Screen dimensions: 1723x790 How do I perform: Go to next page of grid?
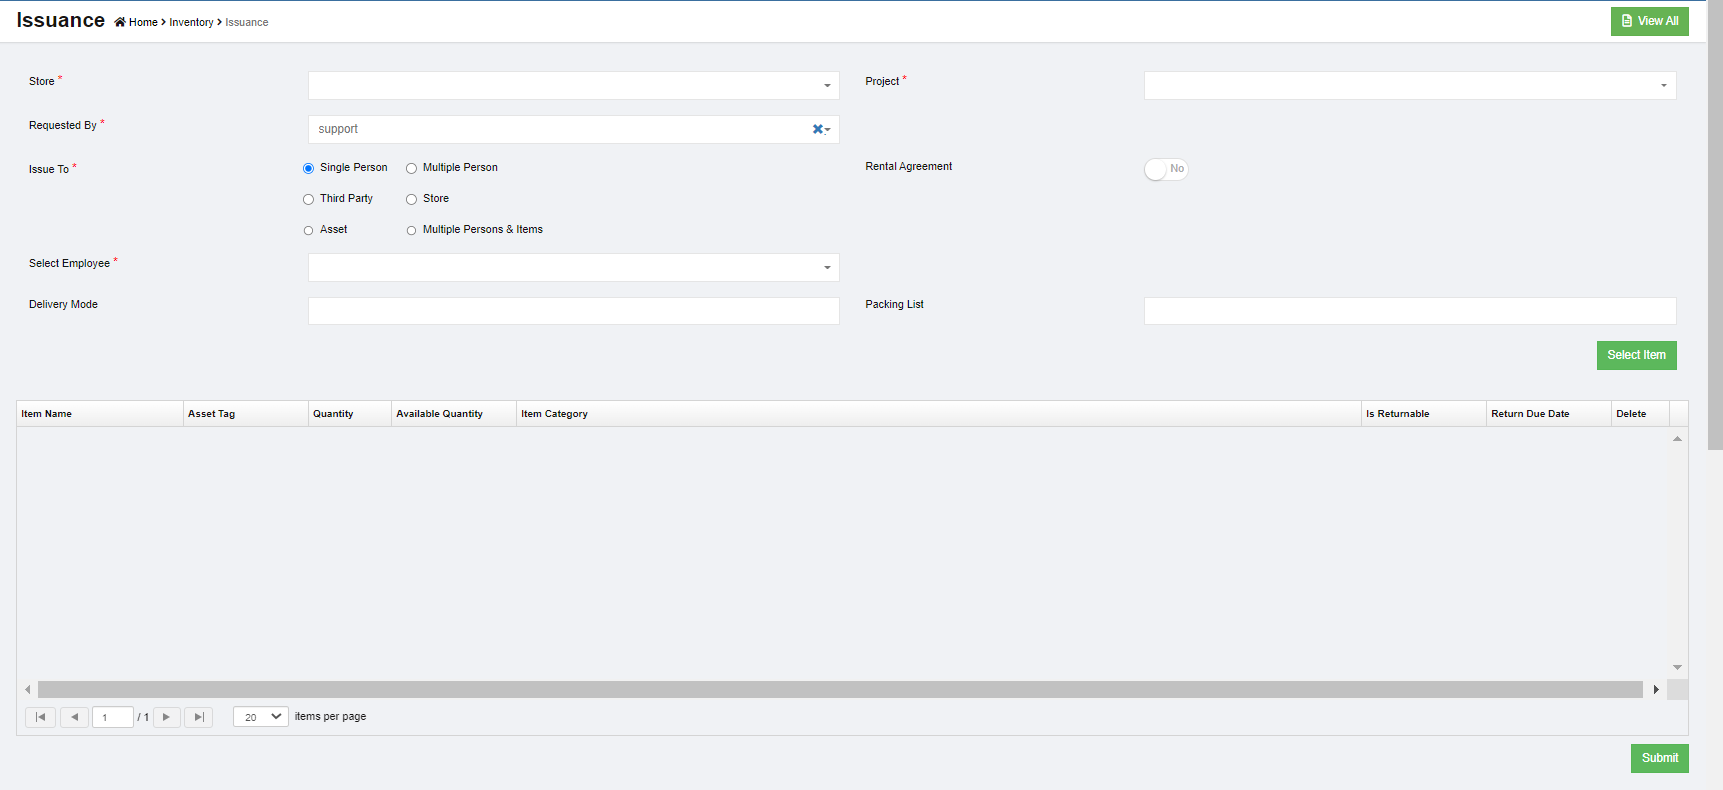[166, 717]
